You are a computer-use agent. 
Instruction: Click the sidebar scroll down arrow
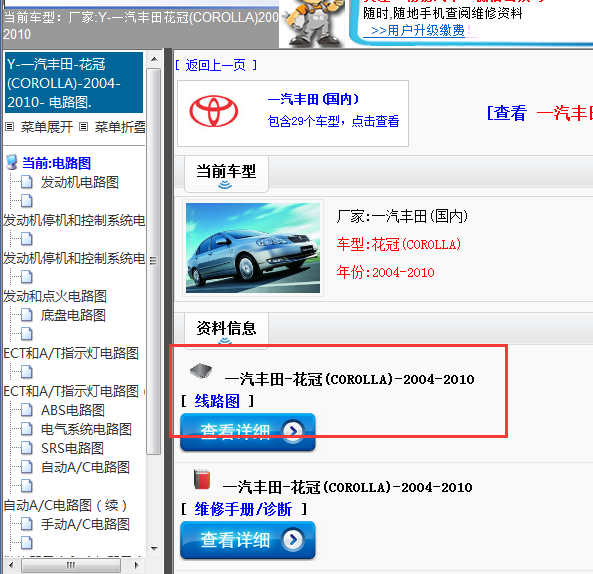(154, 548)
